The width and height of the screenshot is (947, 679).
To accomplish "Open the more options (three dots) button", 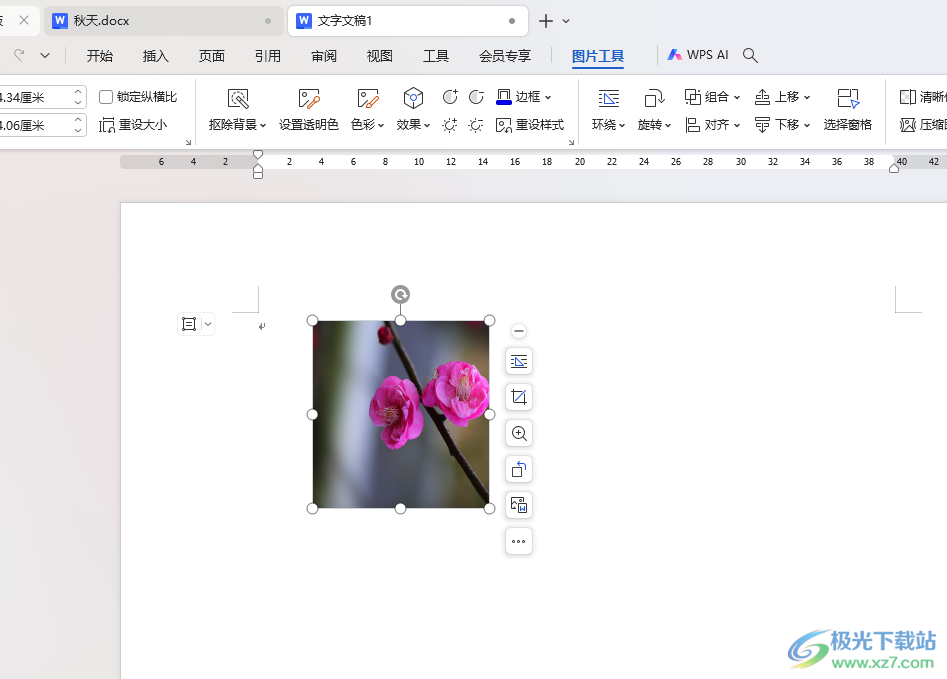I will pos(519,541).
